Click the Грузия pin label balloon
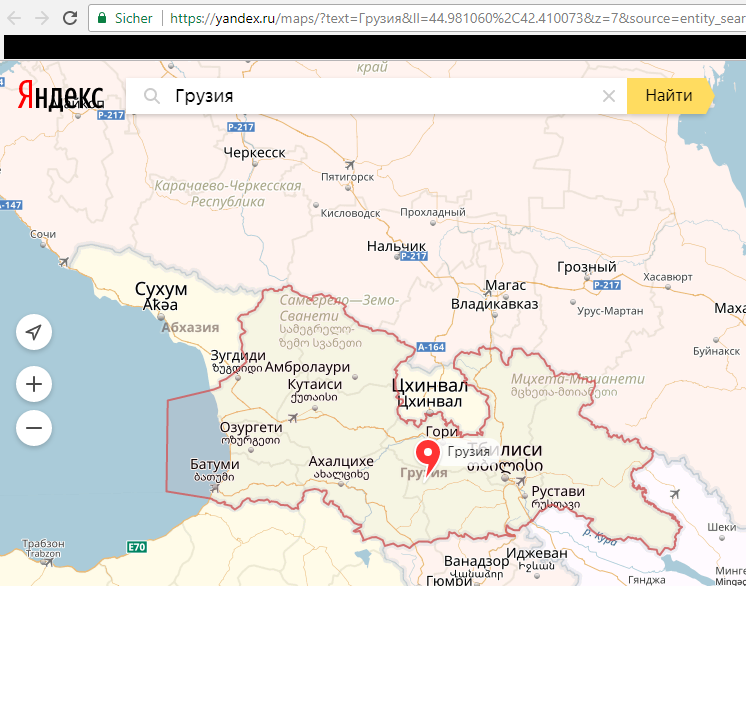This screenshot has height=715, width=746. pos(469,451)
